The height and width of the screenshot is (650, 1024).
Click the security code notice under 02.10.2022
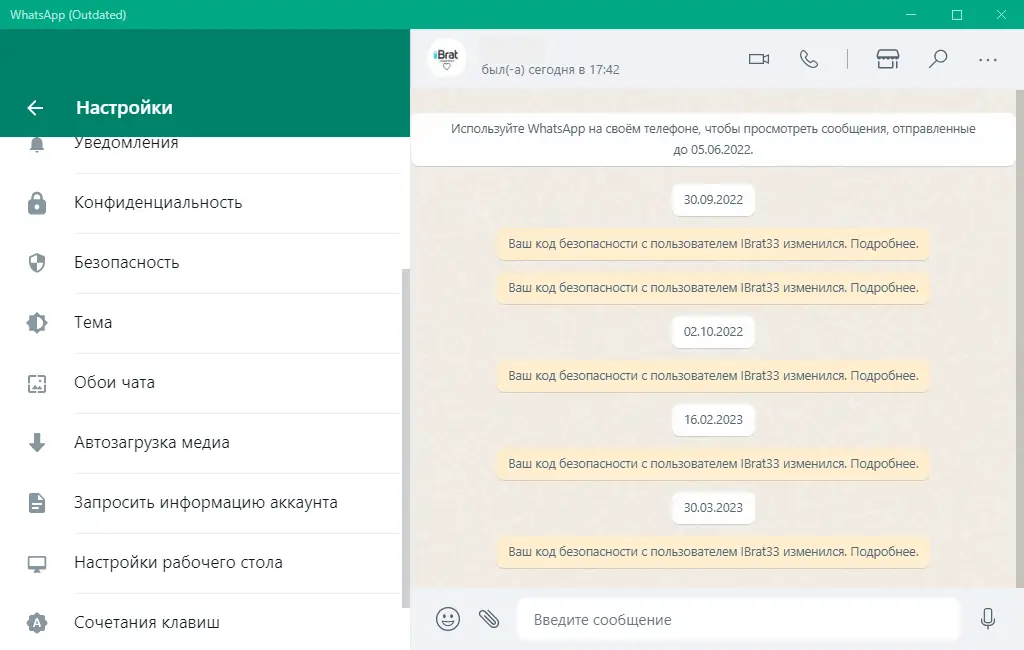pyautogui.click(x=713, y=376)
